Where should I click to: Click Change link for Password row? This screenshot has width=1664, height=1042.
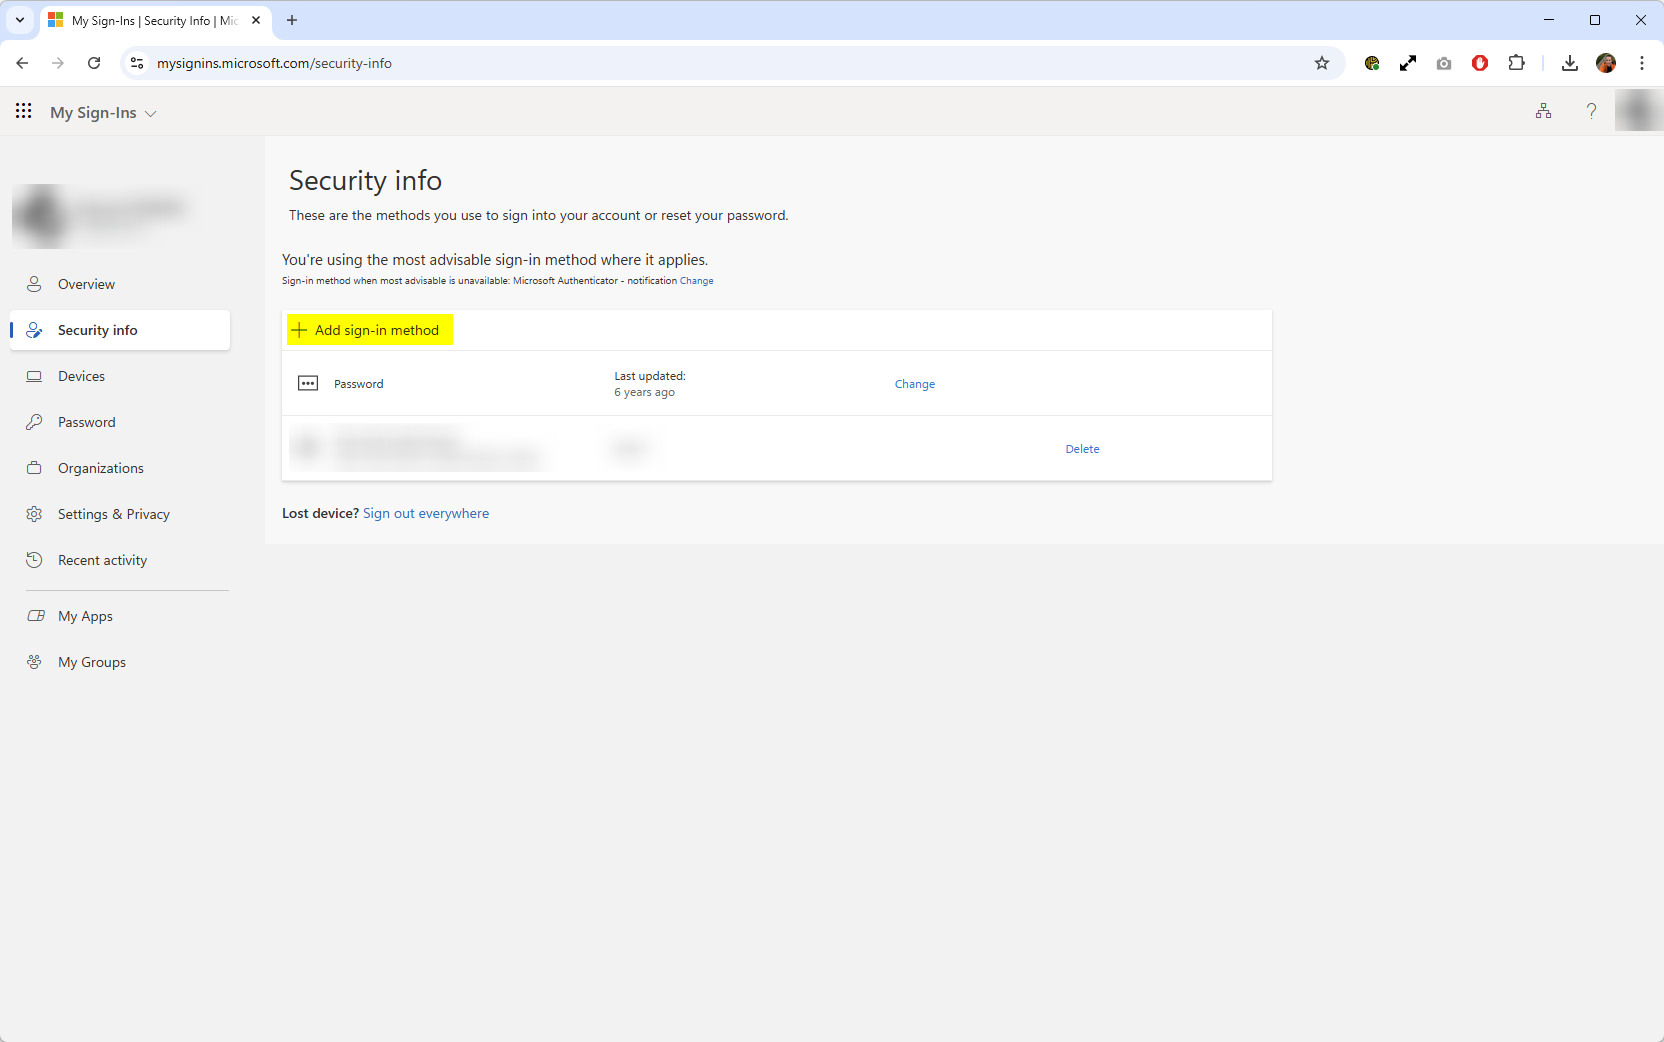[914, 384]
